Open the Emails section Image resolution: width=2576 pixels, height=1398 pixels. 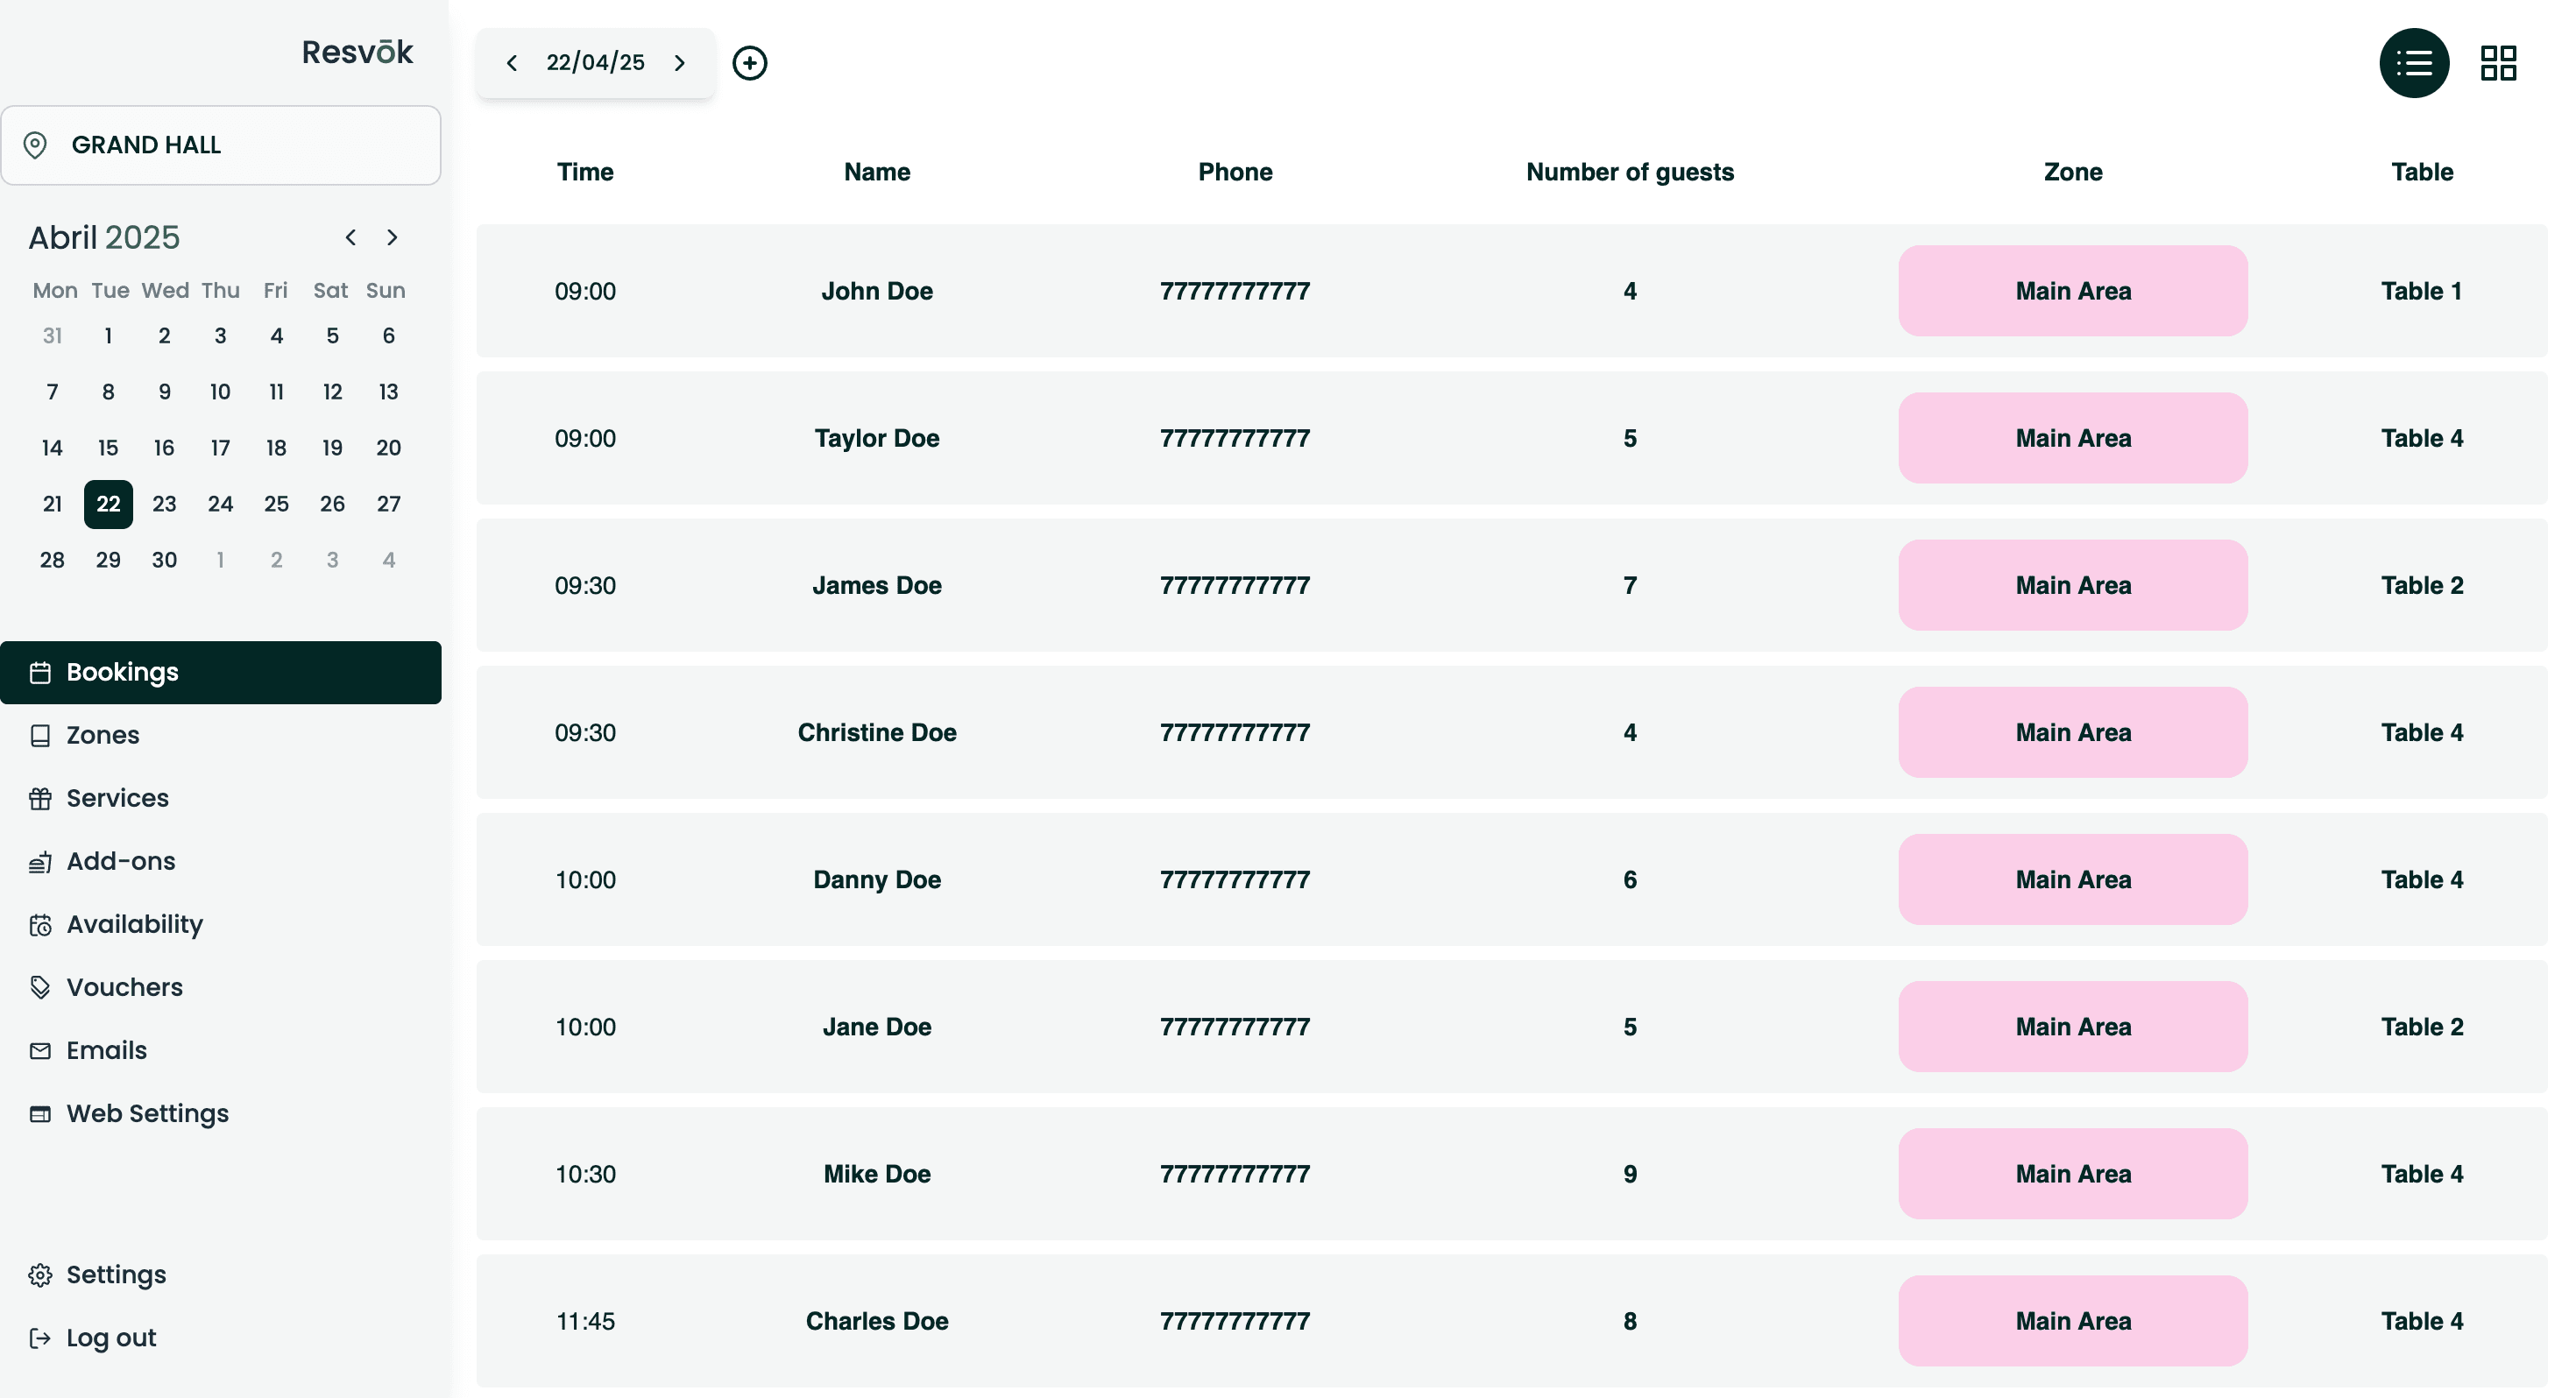106,1050
